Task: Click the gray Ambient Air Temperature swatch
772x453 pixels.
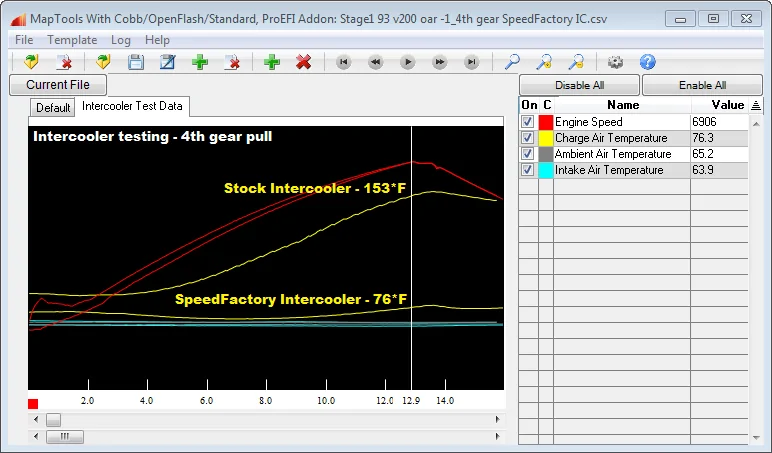Action: pos(546,154)
